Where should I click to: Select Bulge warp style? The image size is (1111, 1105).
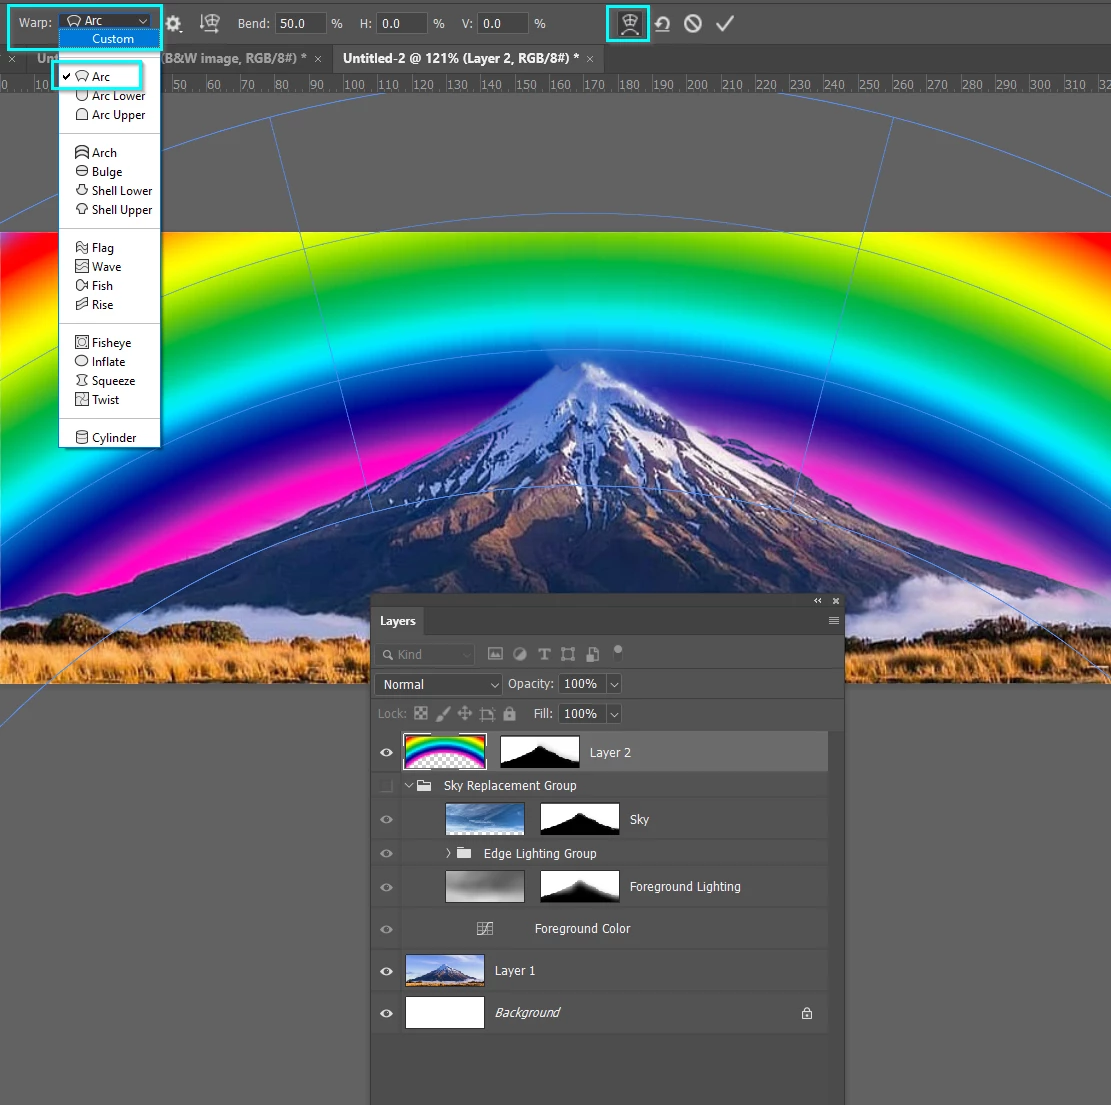point(110,171)
